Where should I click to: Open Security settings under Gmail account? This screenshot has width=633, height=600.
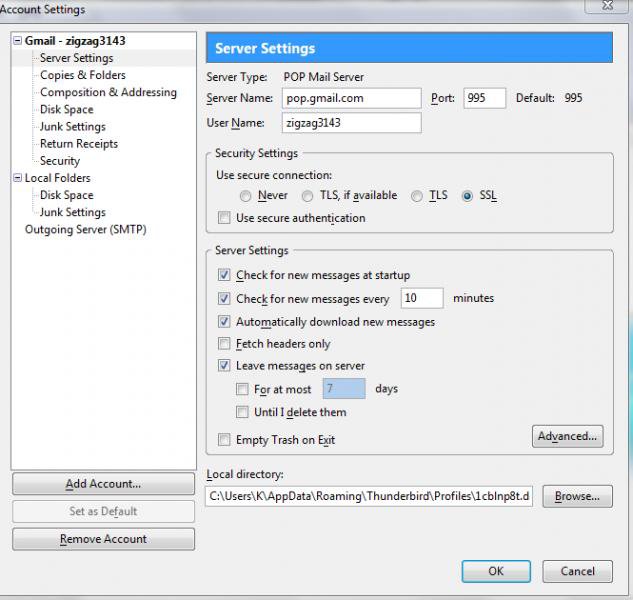(60, 161)
